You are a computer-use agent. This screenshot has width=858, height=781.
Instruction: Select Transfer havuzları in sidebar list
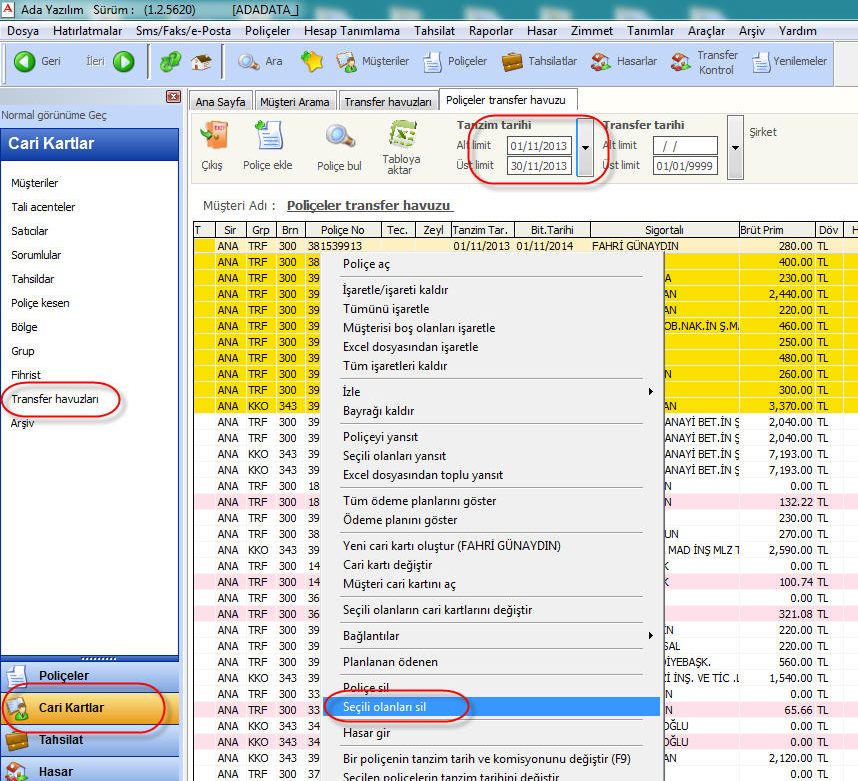[55, 399]
